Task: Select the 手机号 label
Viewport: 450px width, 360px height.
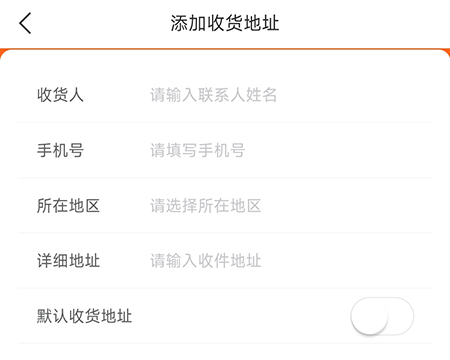Action: click(60, 150)
